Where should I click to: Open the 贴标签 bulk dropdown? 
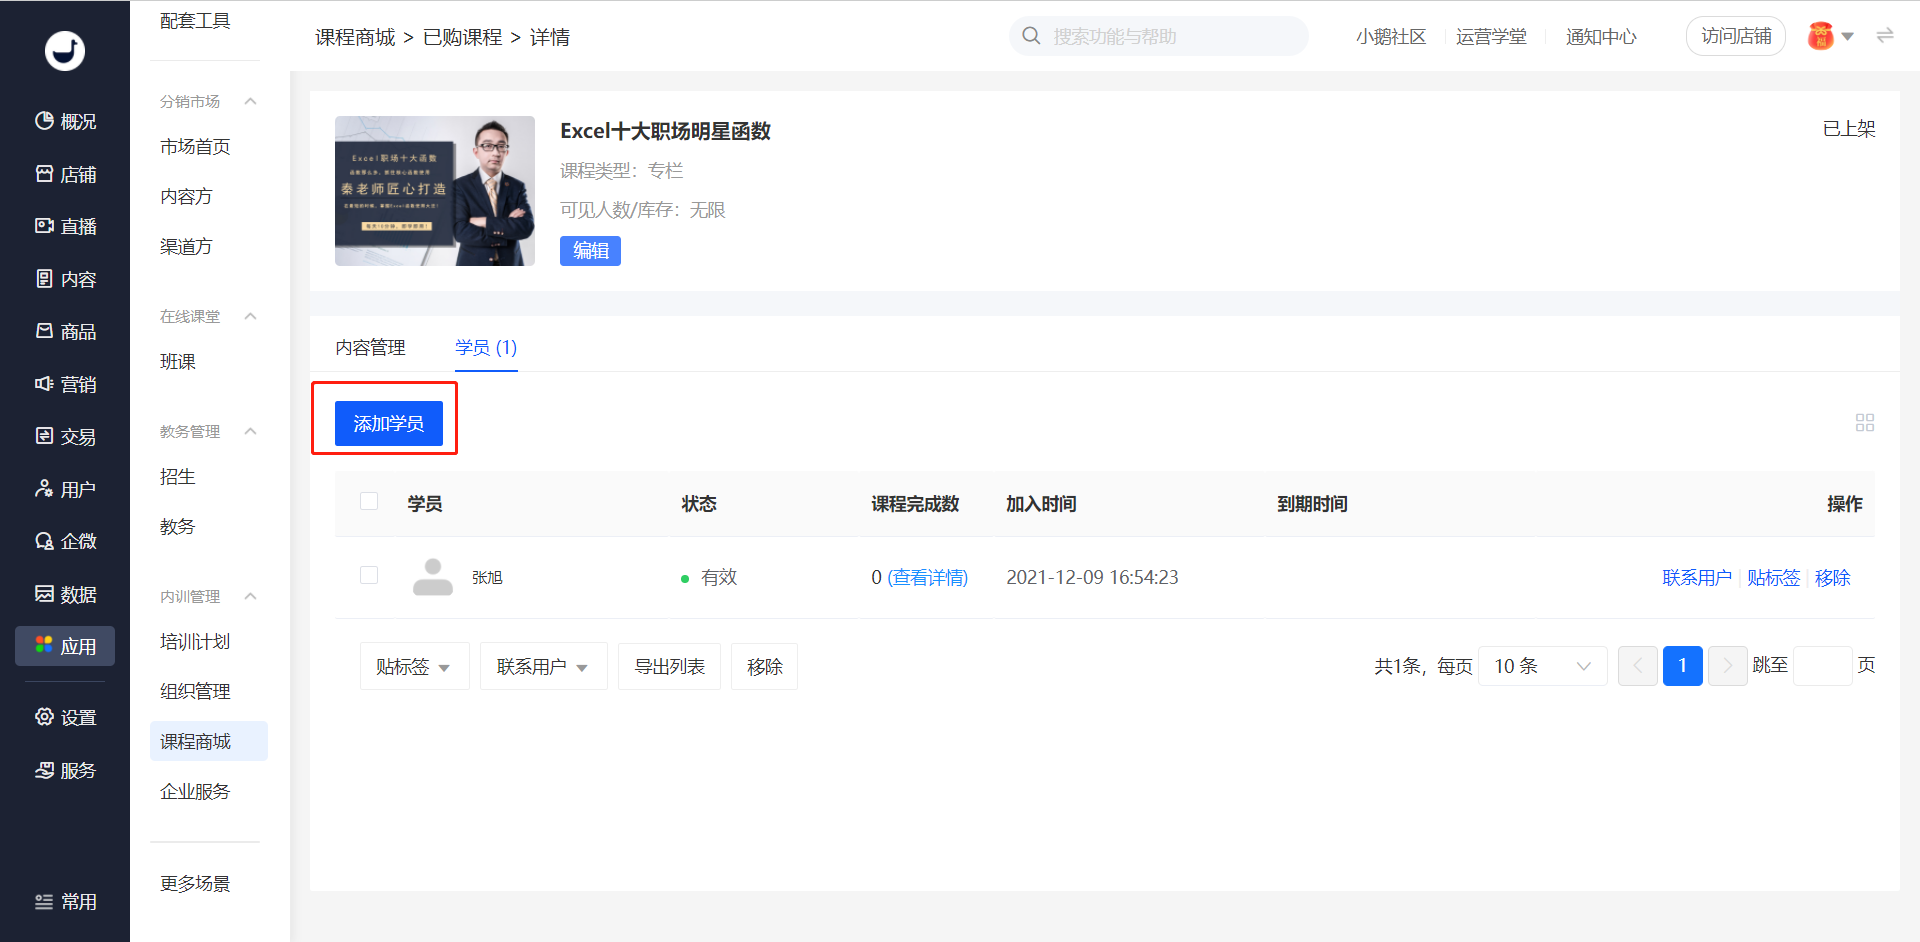point(414,666)
